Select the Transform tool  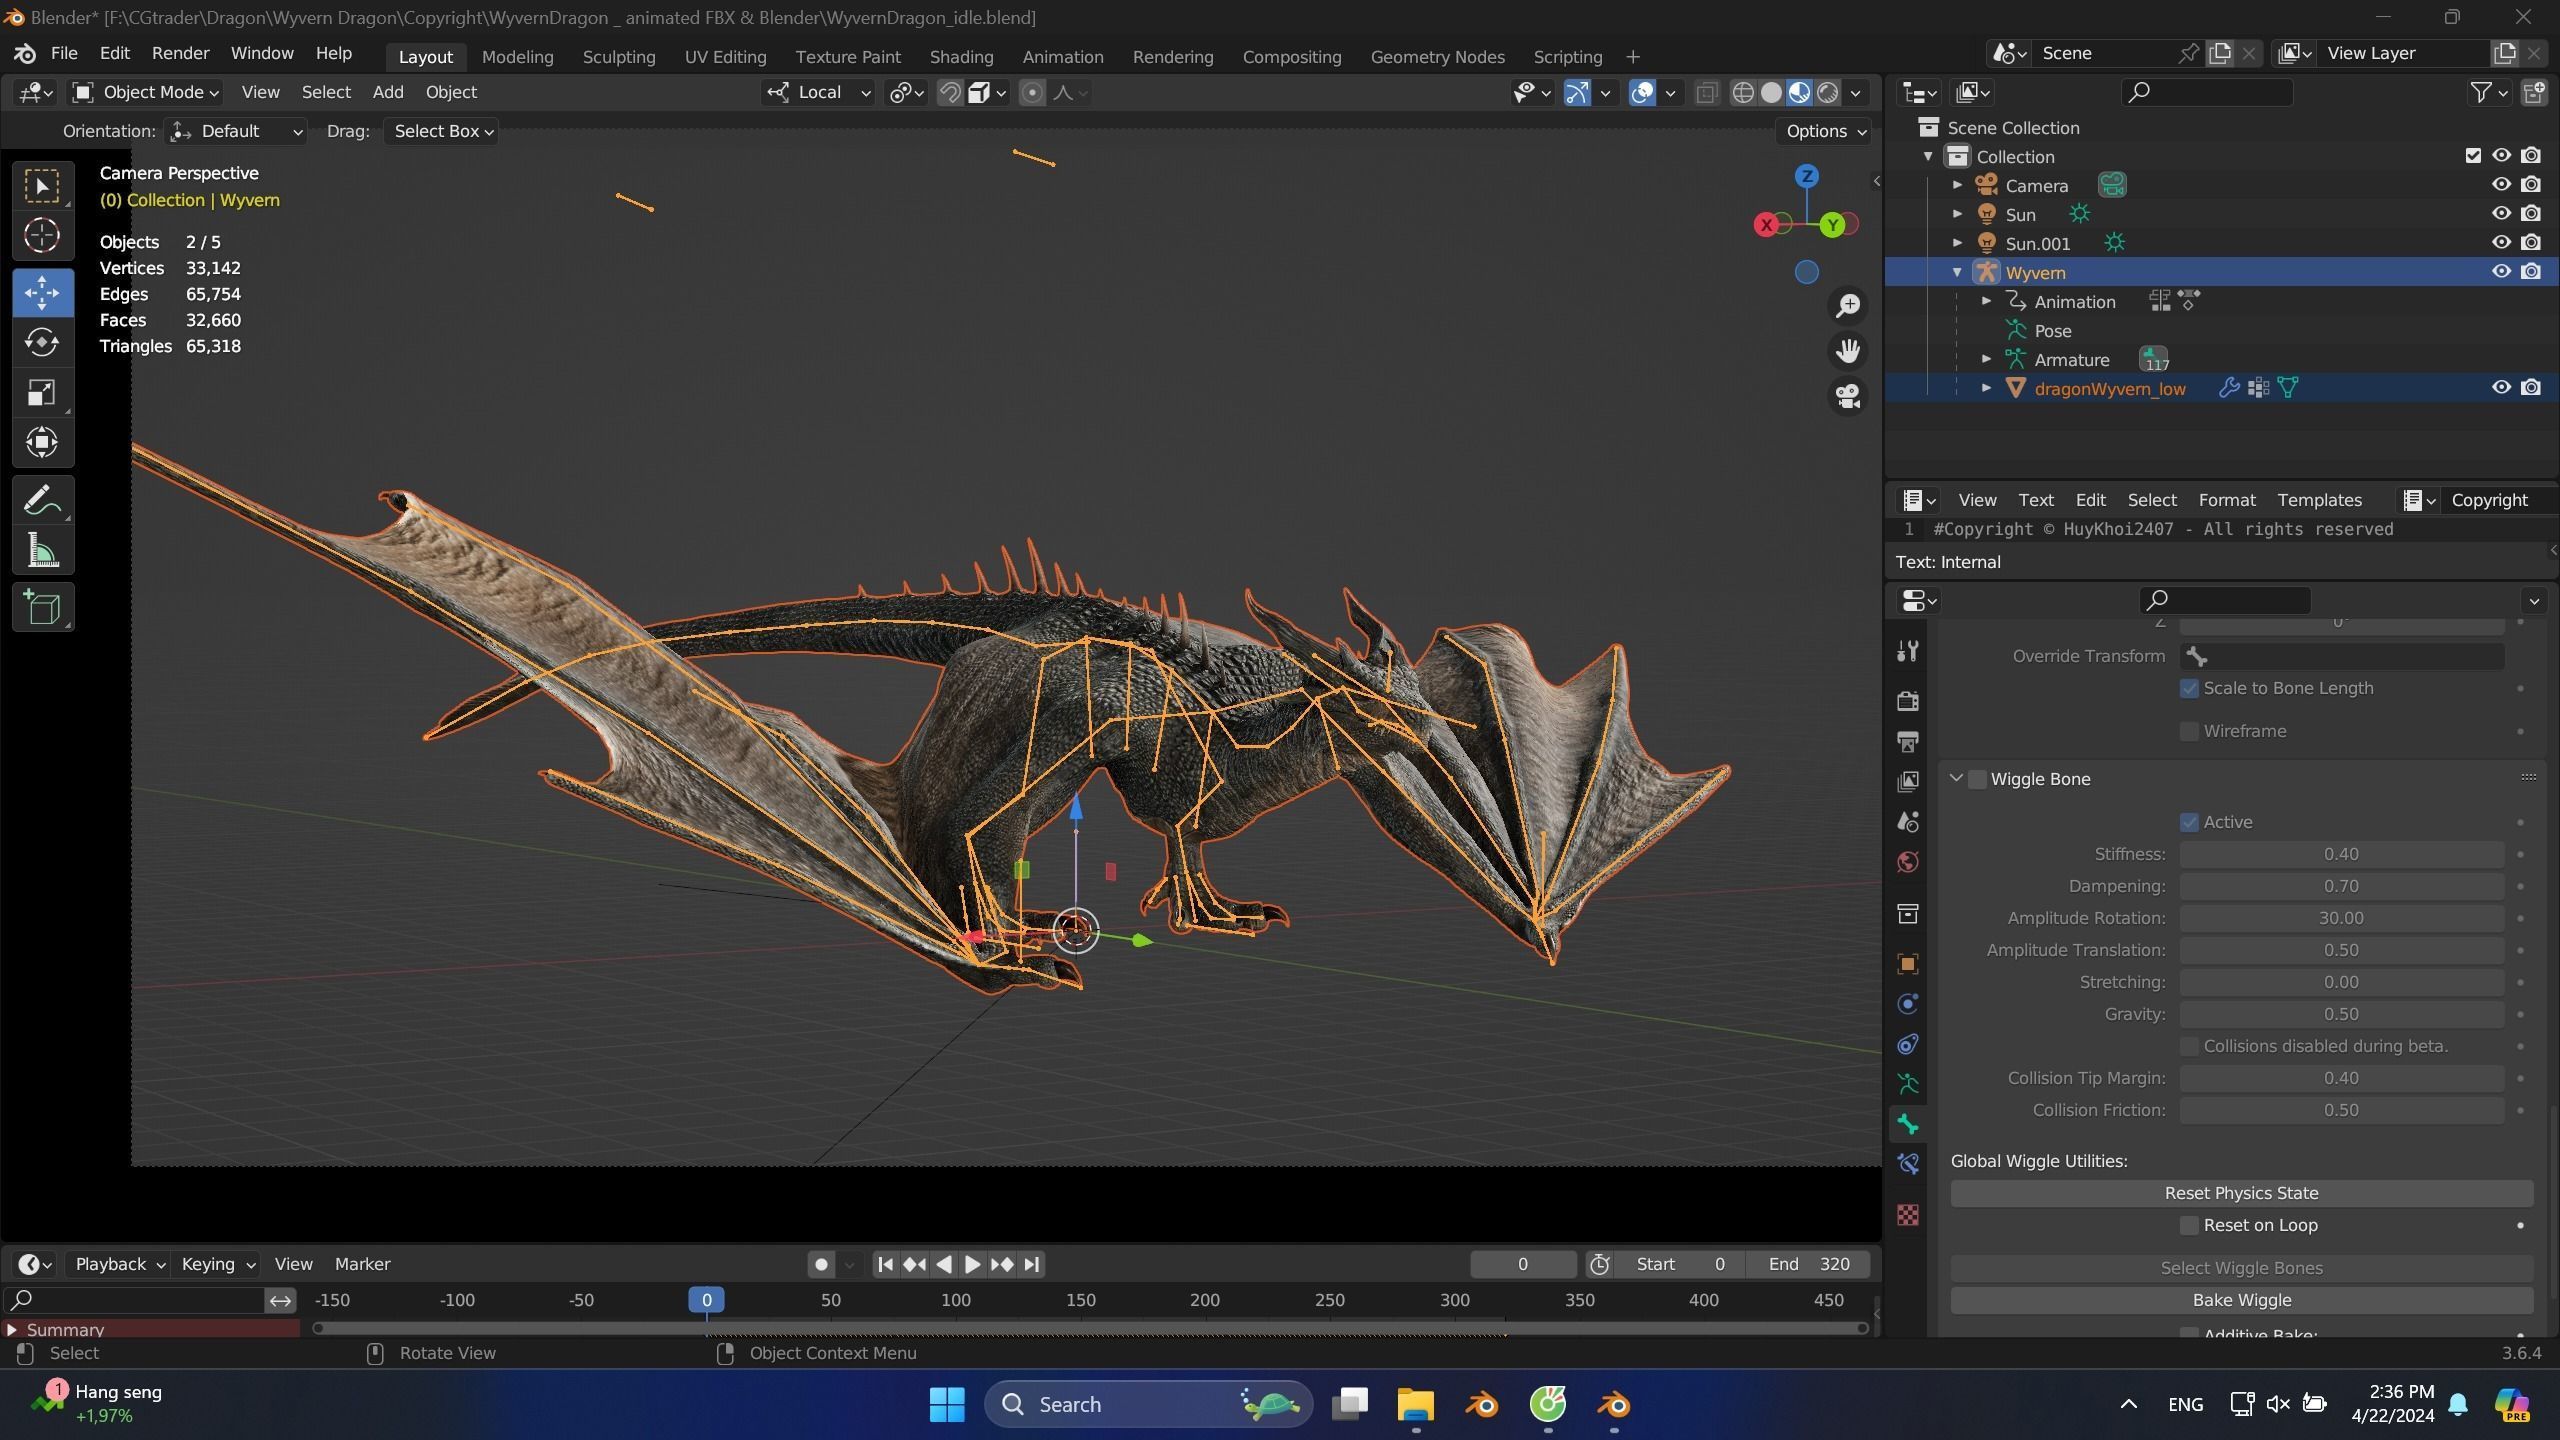click(42, 442)
